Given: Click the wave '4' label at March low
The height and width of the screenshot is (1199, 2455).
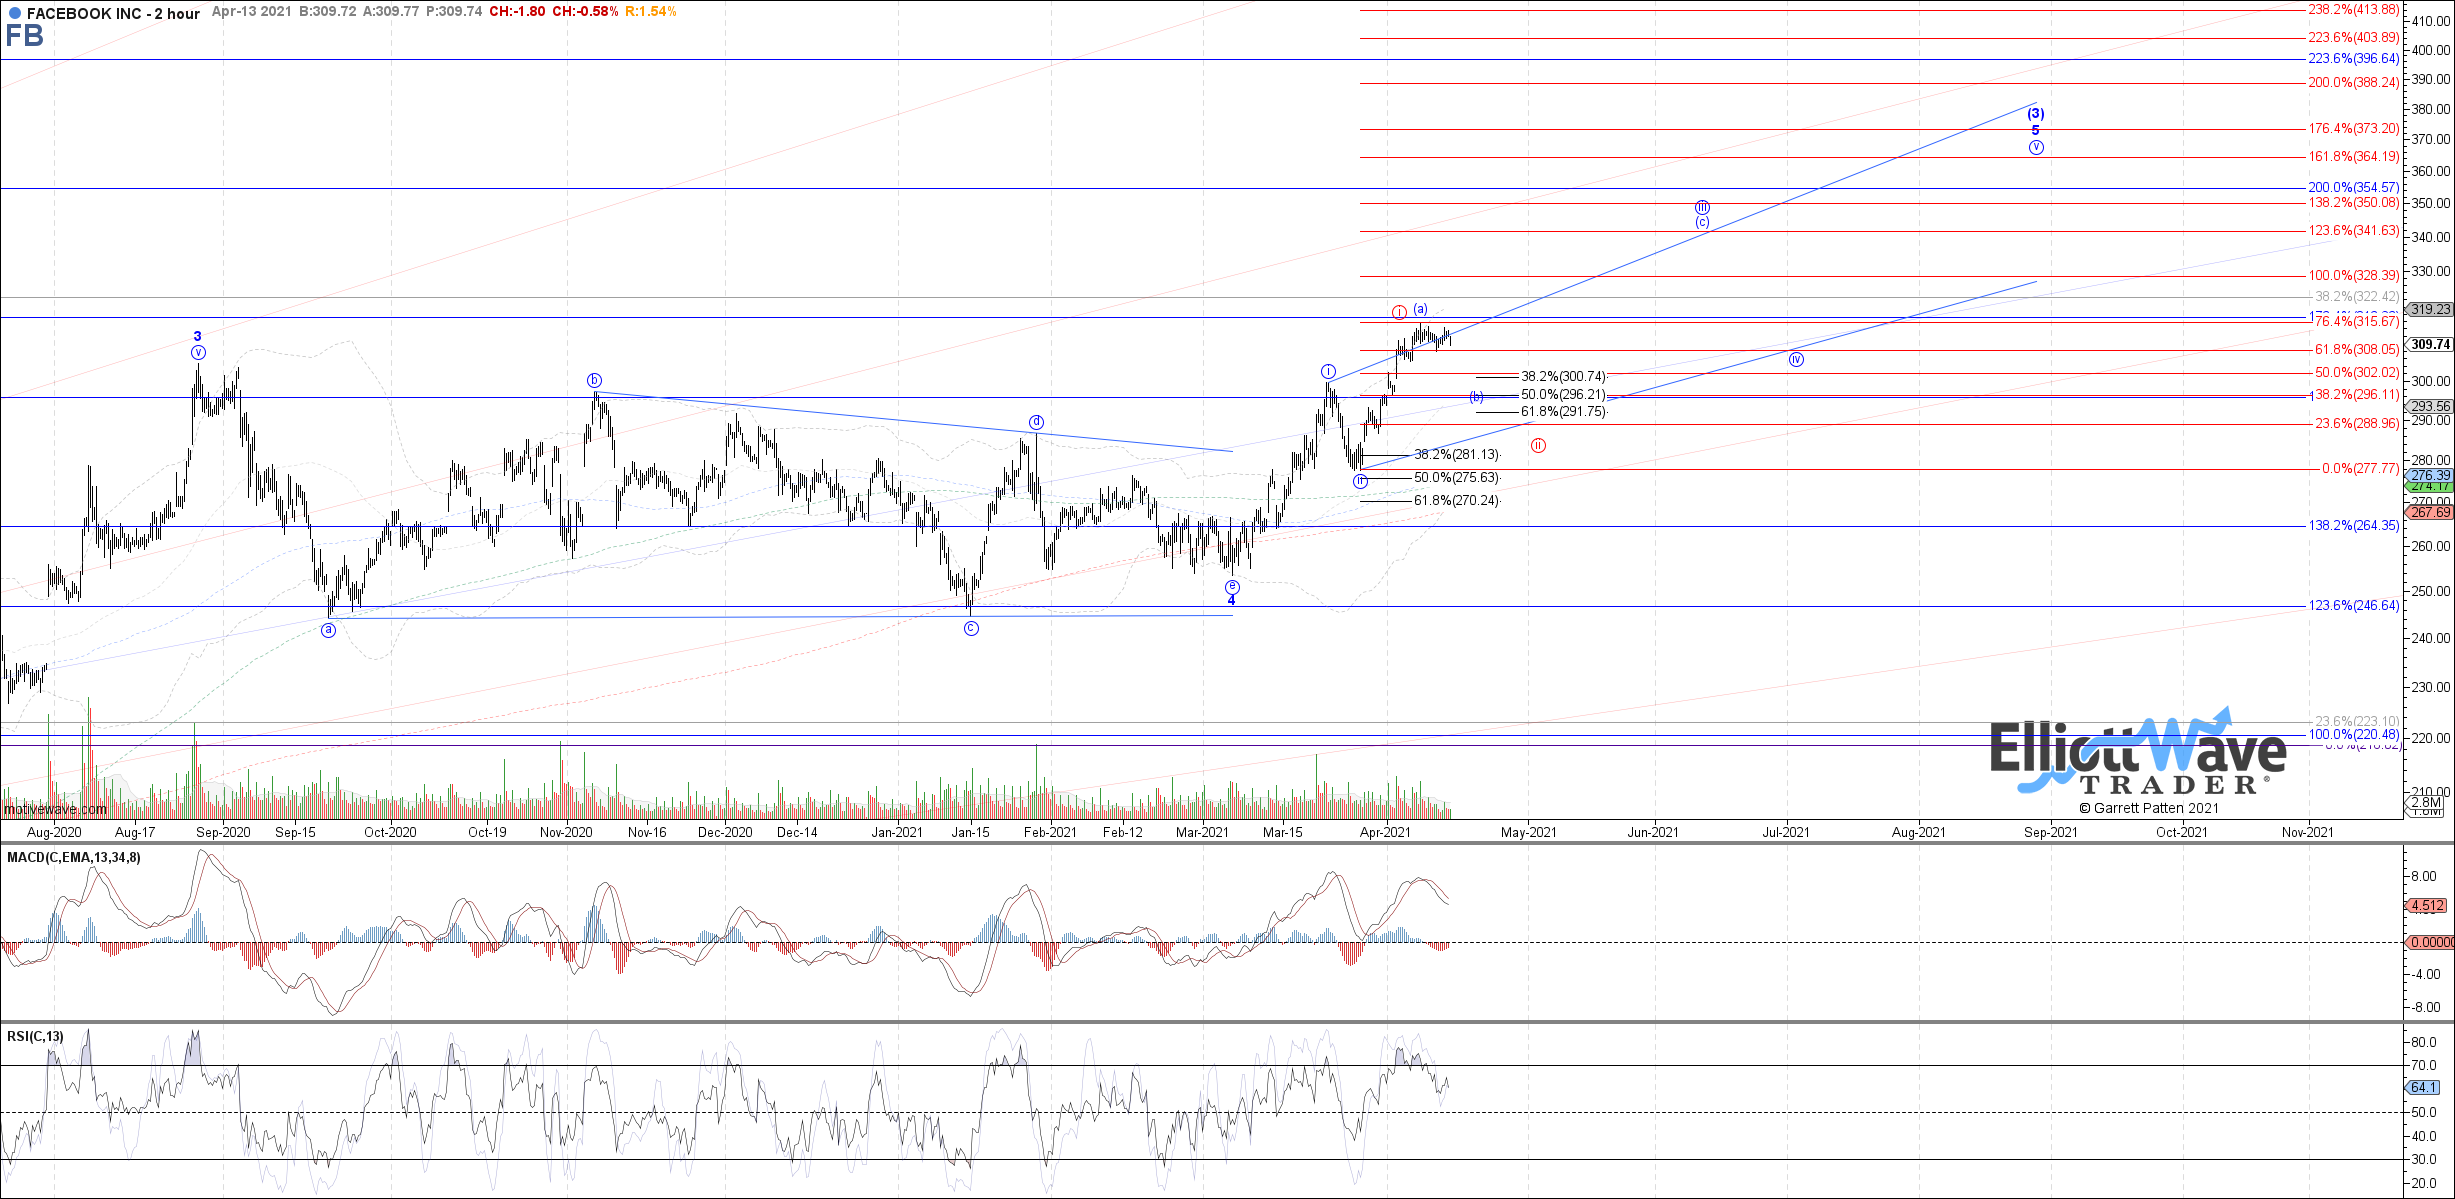Looking at the screenshot, I should (1231, 601).
